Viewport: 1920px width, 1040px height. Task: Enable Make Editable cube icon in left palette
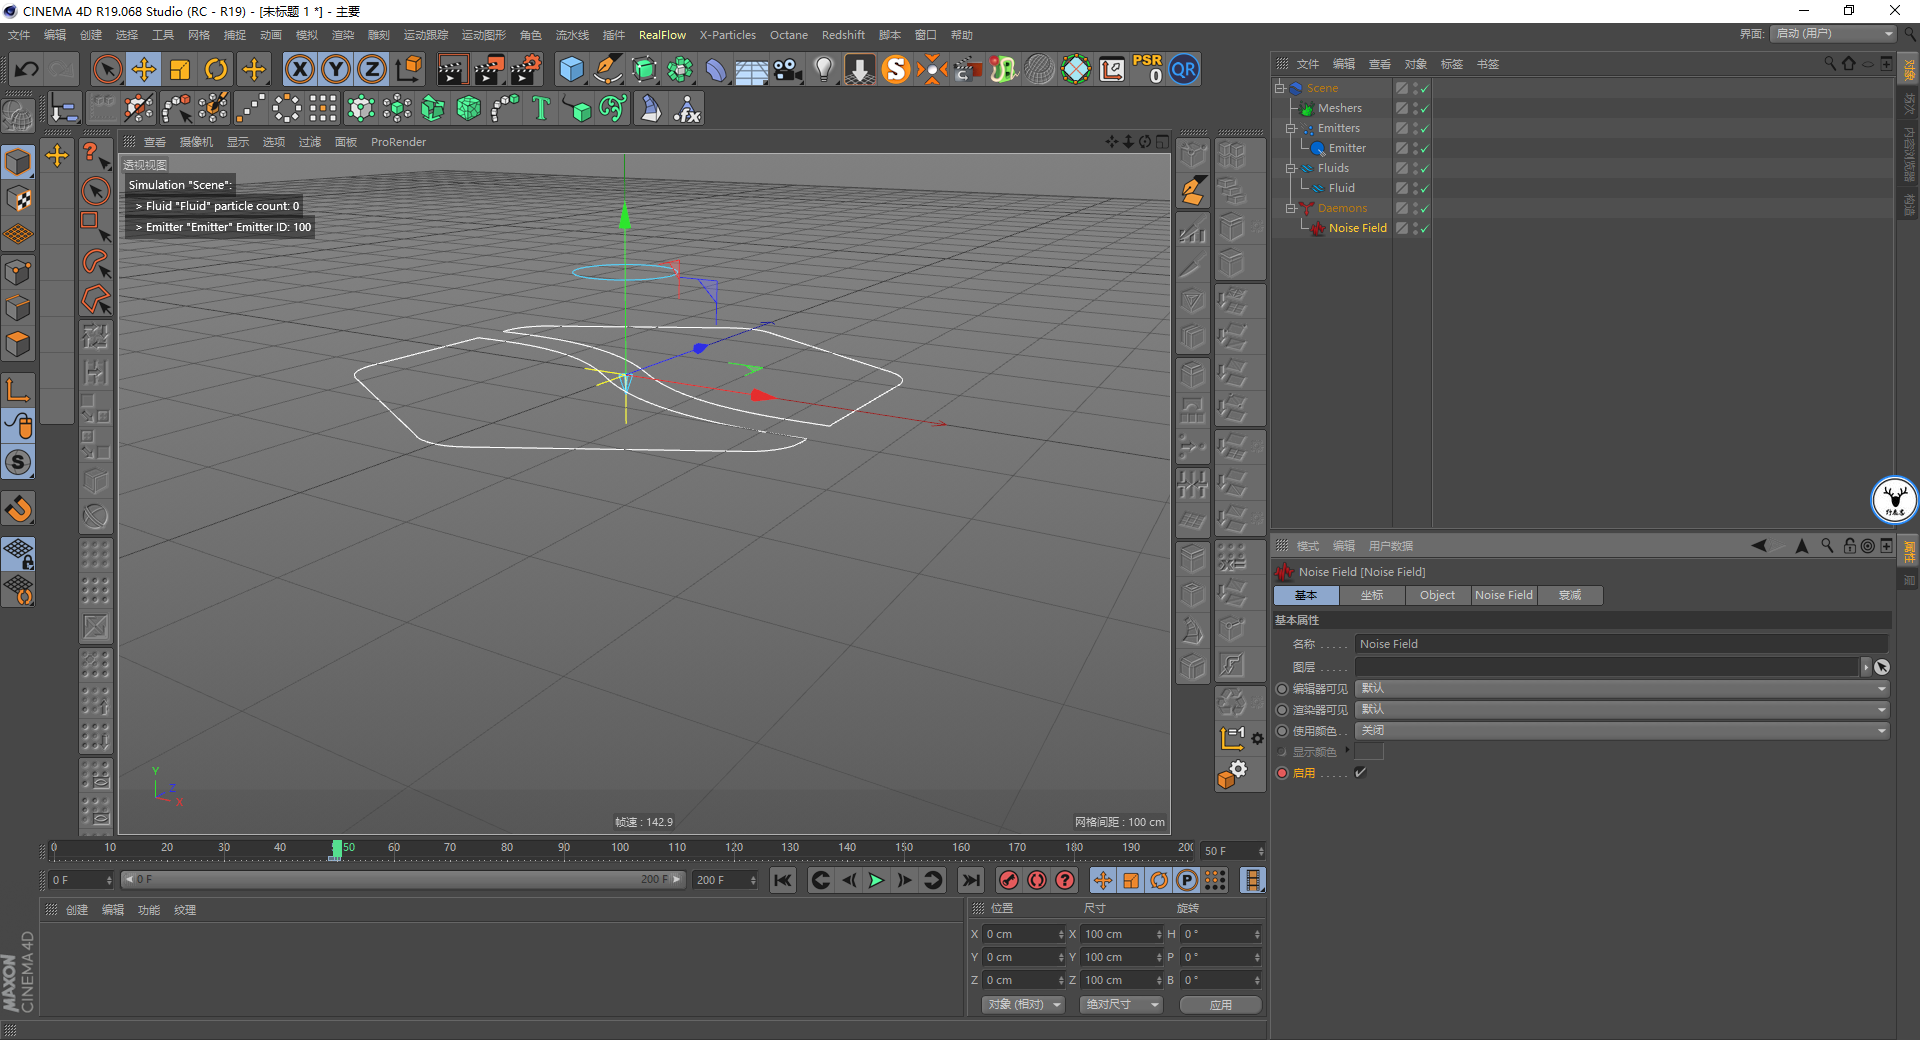[x=18, y=161]
